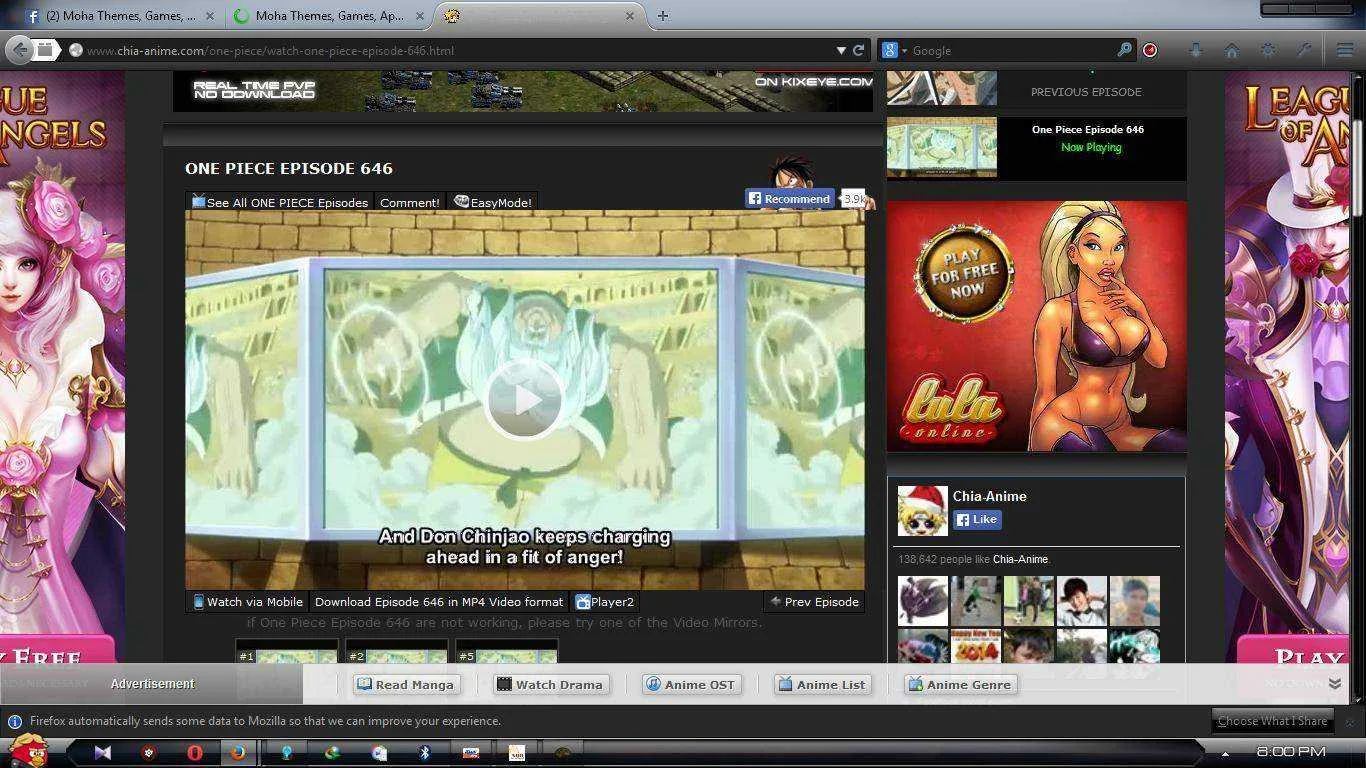Open Google search engine selector dropdown

(894, 50)
